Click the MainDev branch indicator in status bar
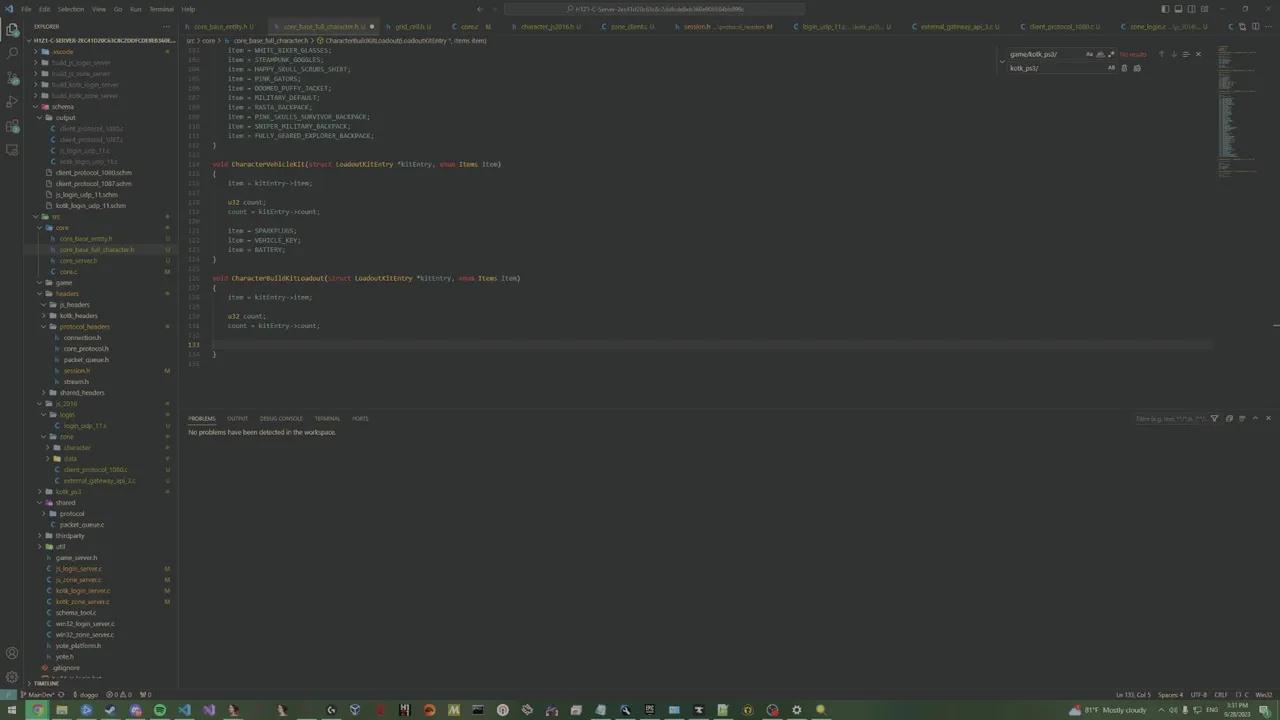 [x=40, y=694]
